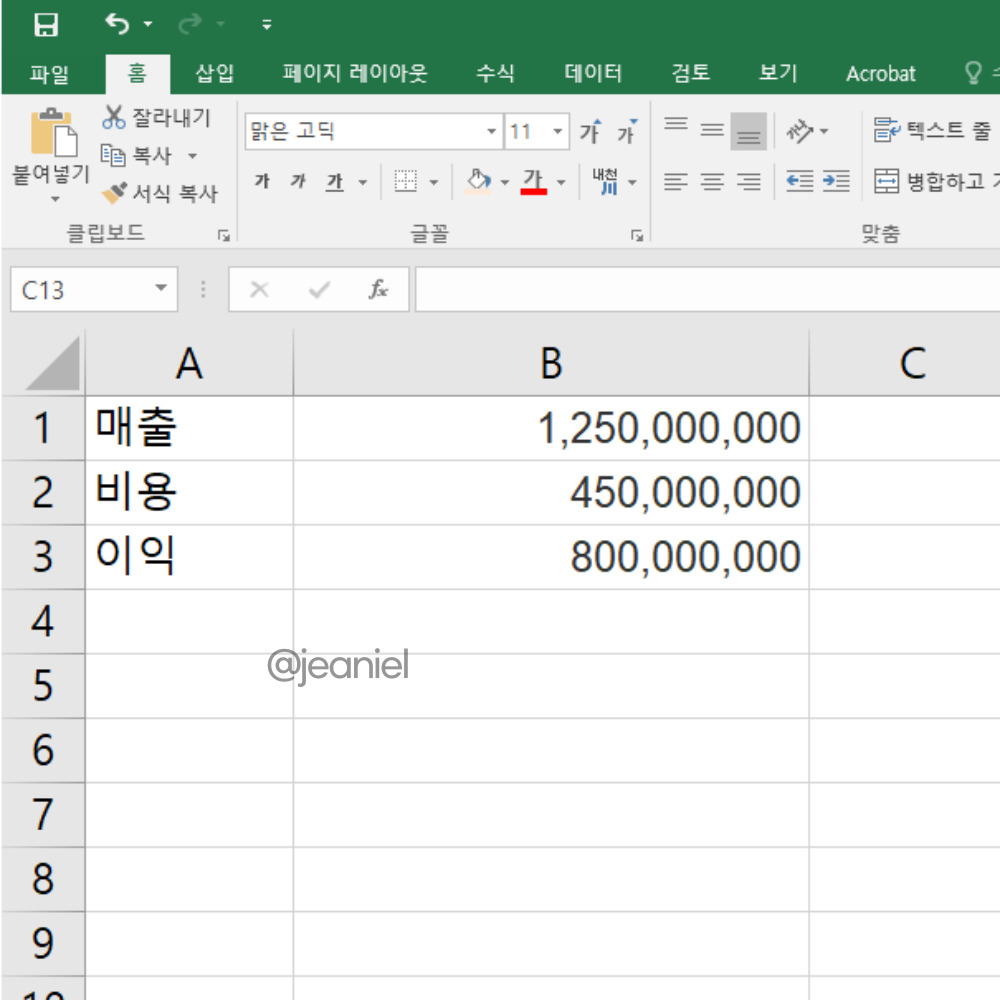Switch to the 삽입 ribbon tab

point(216,73)
